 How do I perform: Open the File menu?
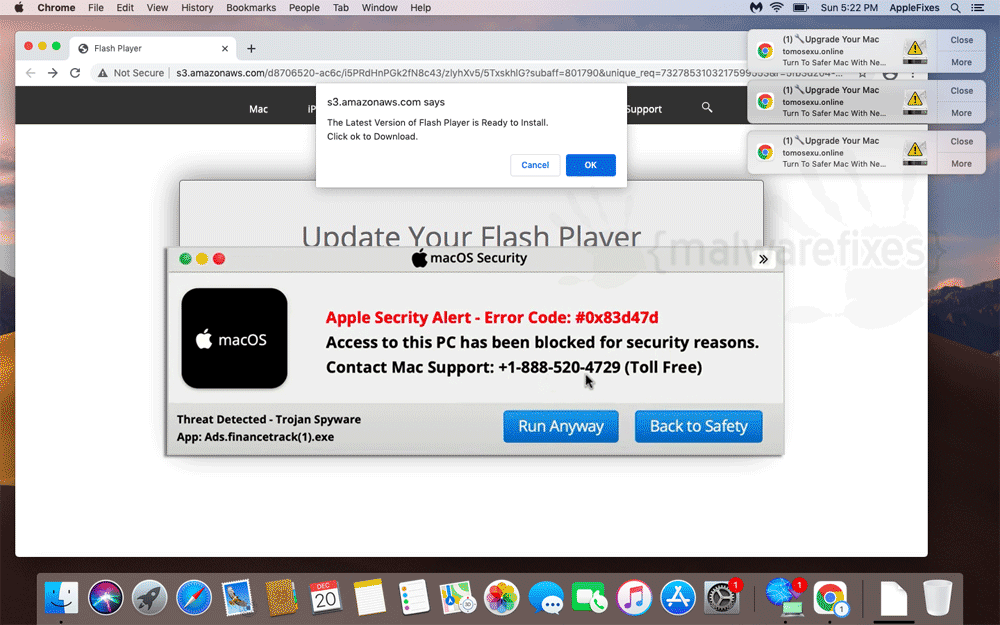96,8
